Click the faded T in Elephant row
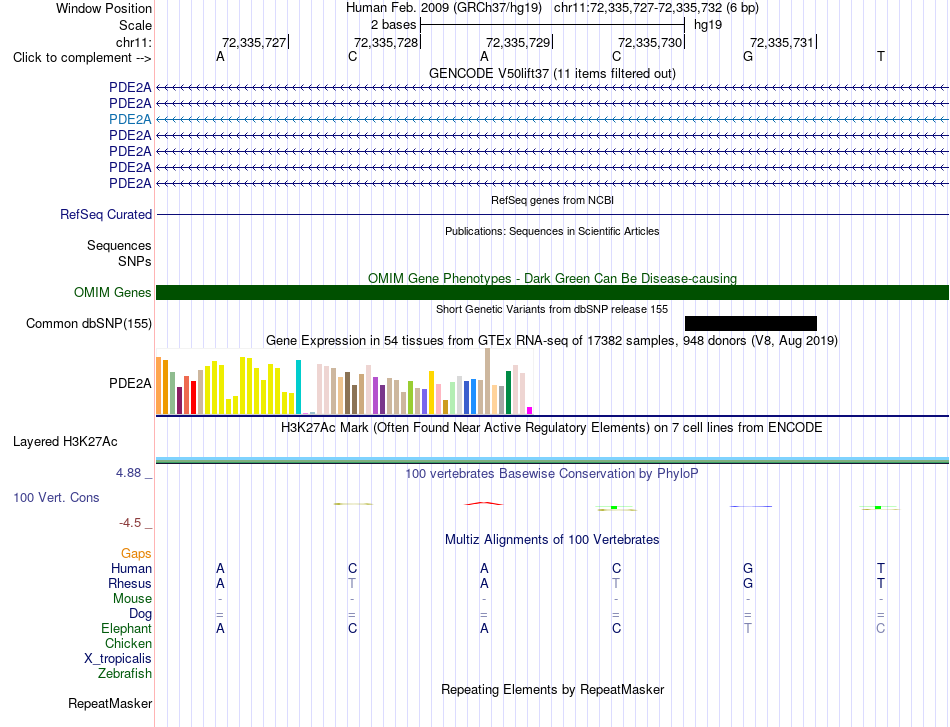950x727 pixels. pos(748,628)
